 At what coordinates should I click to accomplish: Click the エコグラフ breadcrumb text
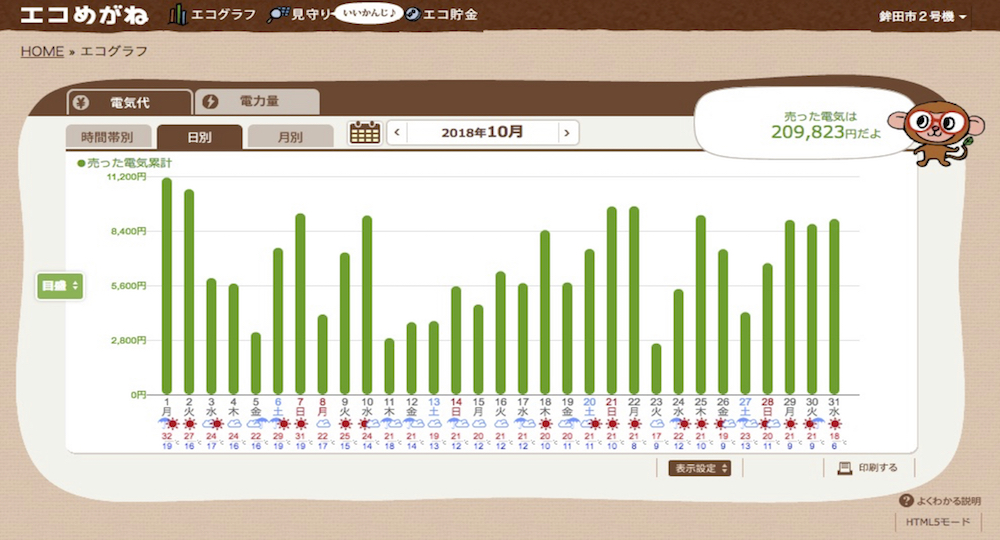(114, 51)
